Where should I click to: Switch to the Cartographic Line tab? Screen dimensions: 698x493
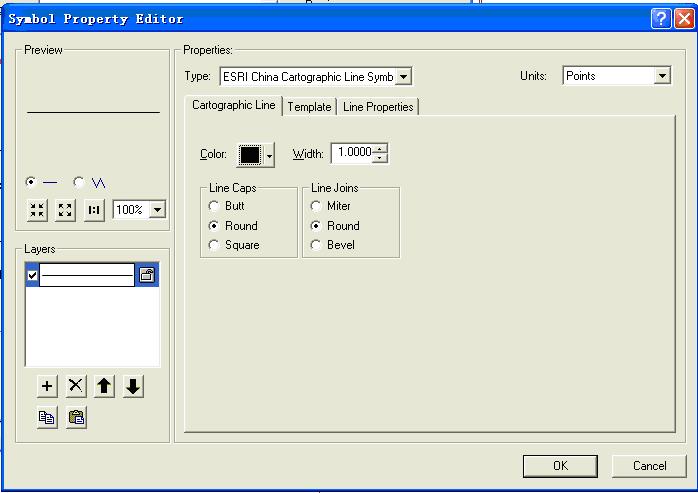click(x=233, y=106)
